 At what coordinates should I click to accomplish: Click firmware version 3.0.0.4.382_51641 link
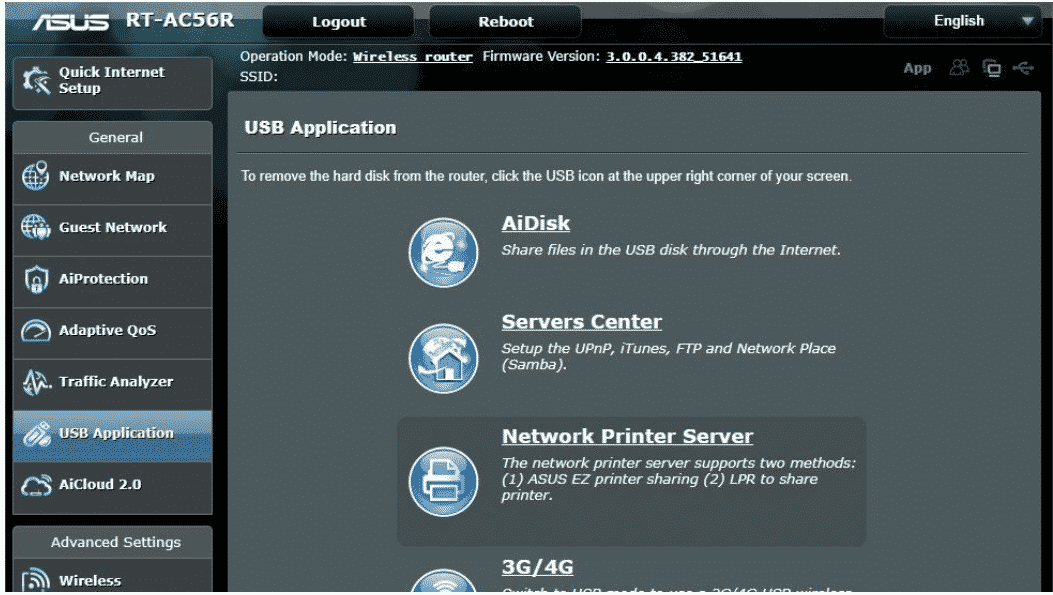(674, 57)
